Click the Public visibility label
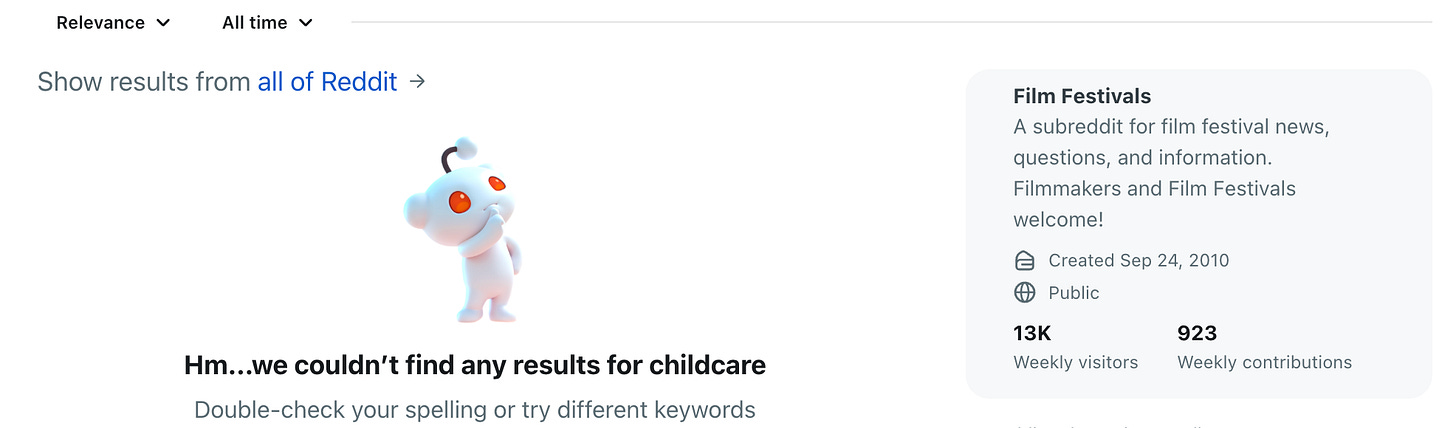This screenshot has height=428, width=1456. (1074, 293)
